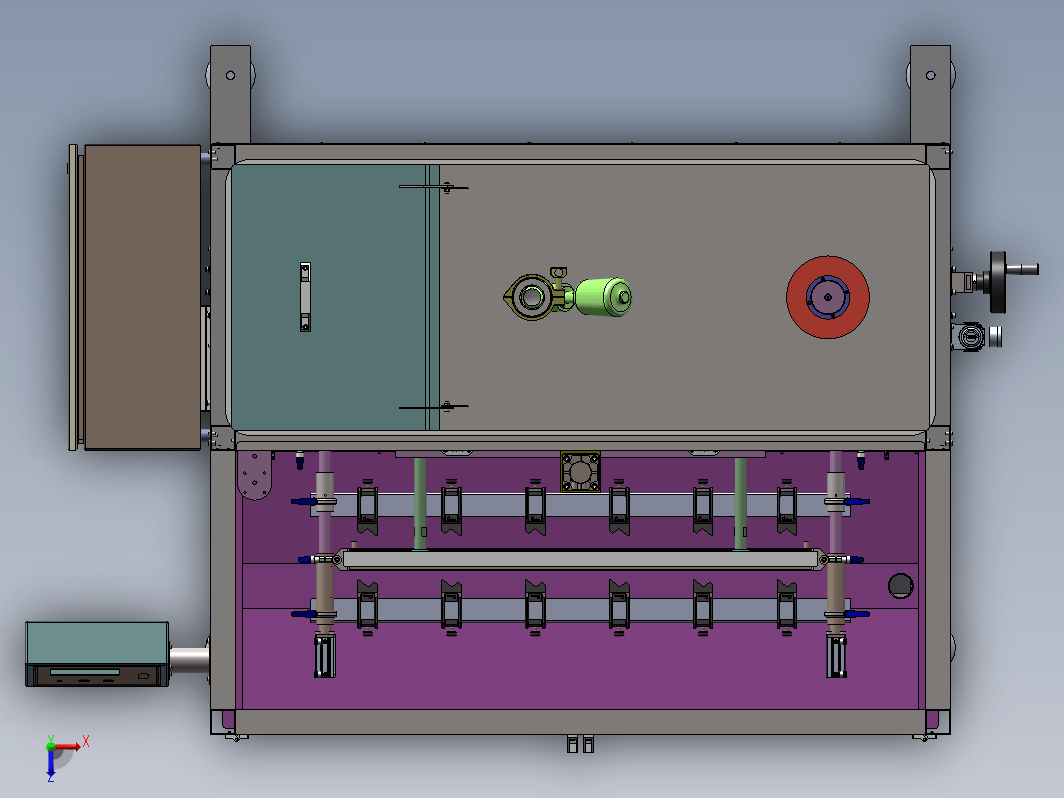
Task: Select the lower hinge of the teal door
Action: (434, 407)
